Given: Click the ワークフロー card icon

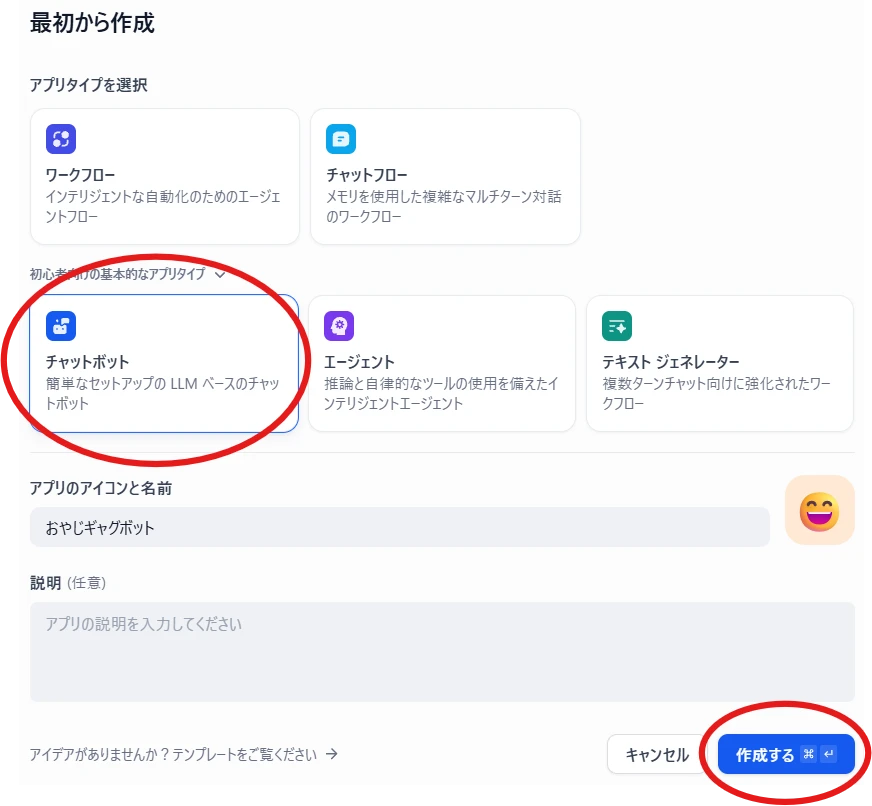Looking at the screenshot, I should (x=61, y=139).
